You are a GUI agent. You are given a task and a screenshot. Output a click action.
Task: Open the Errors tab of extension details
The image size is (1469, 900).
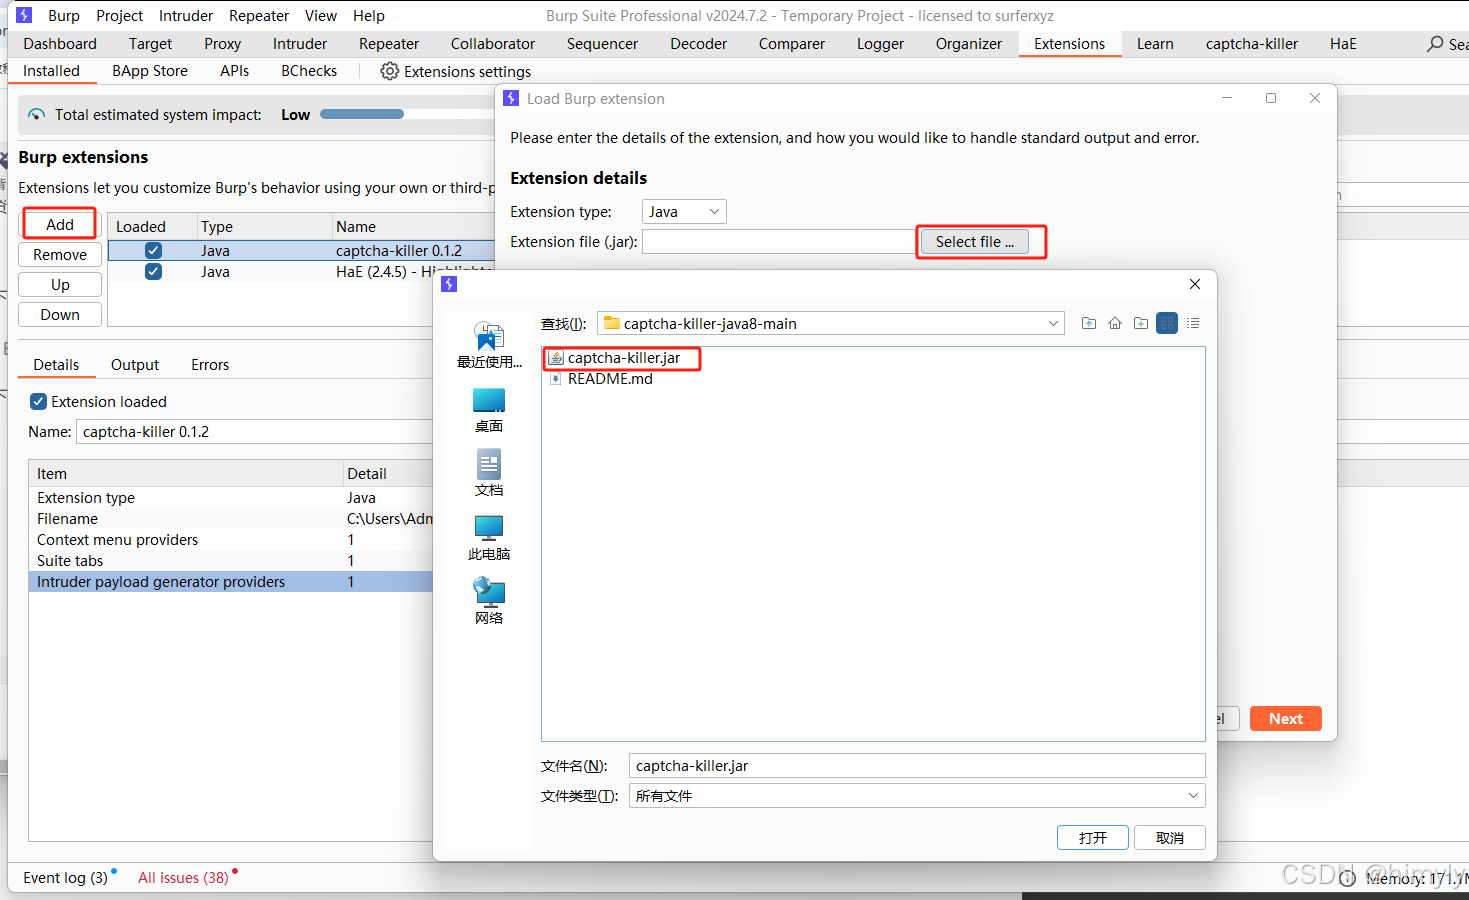210,365
